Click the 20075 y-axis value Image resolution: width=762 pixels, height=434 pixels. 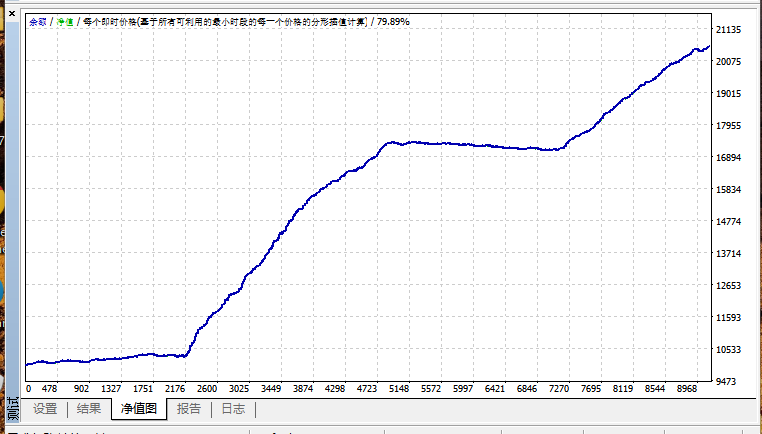(728, 62)
